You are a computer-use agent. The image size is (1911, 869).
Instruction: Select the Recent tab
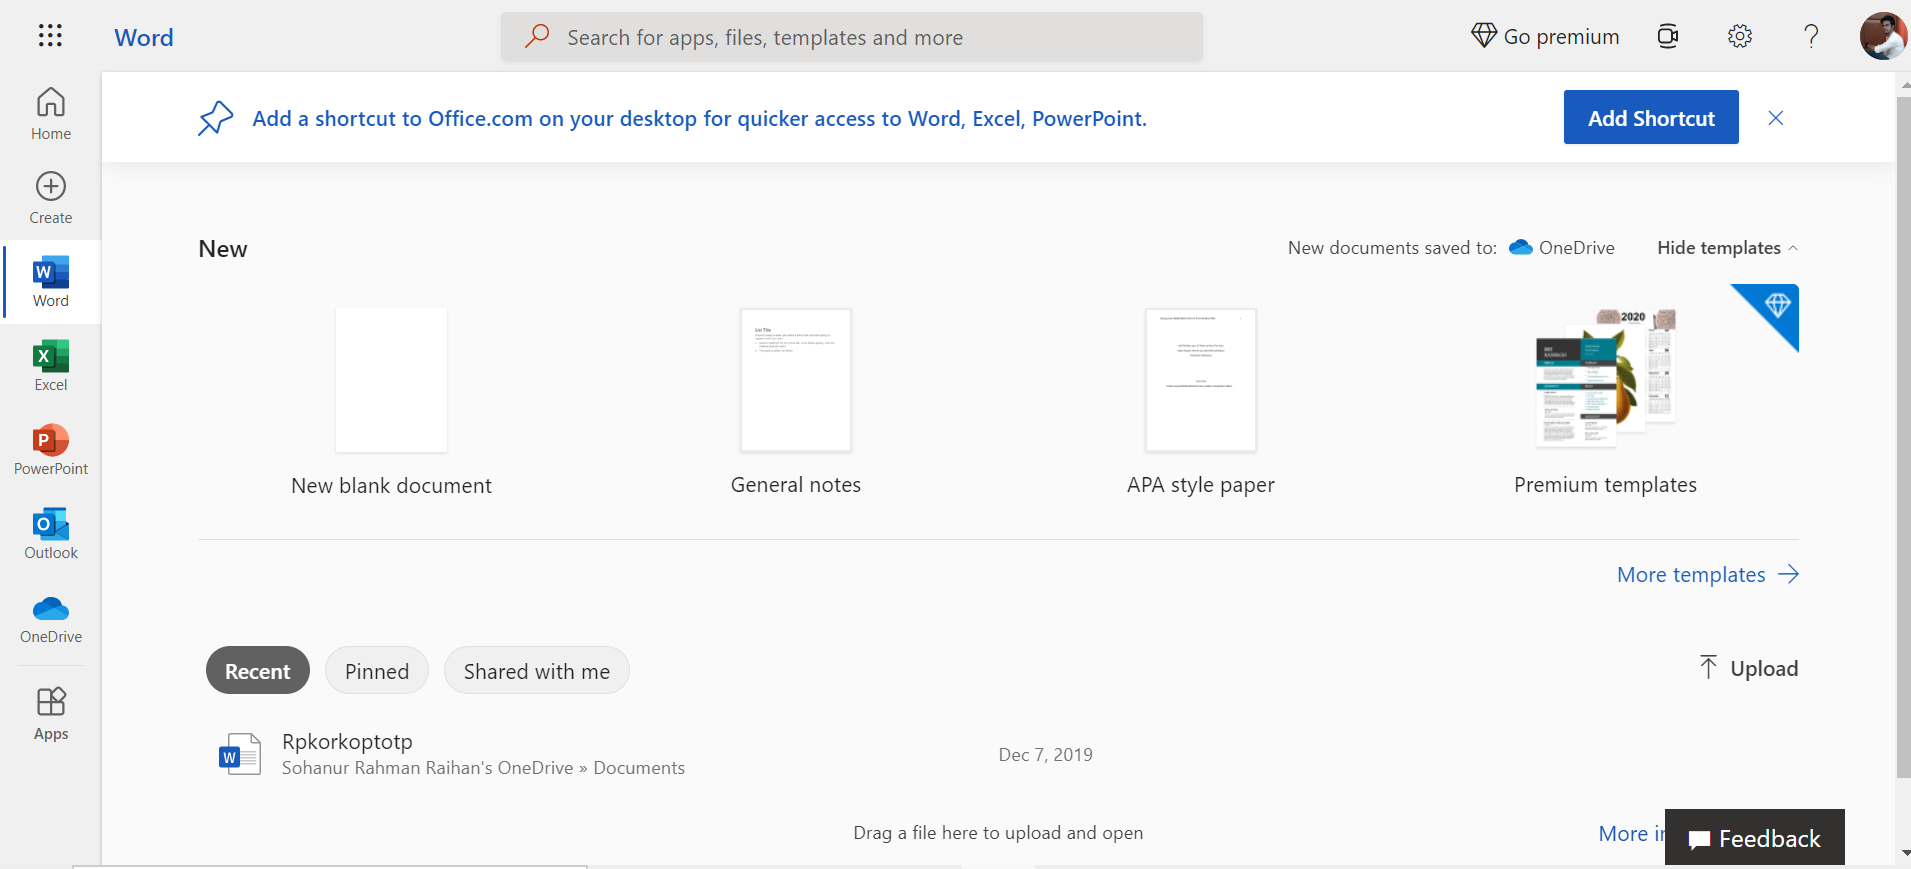coord(257,671)
